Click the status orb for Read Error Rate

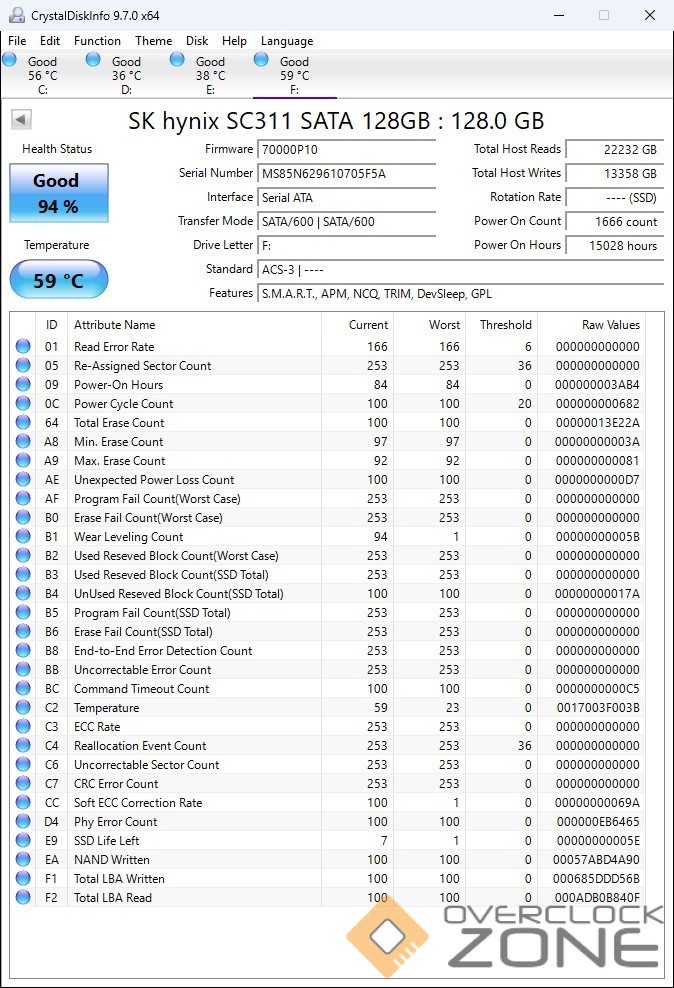pyautogui.click(x=23, y=347)
